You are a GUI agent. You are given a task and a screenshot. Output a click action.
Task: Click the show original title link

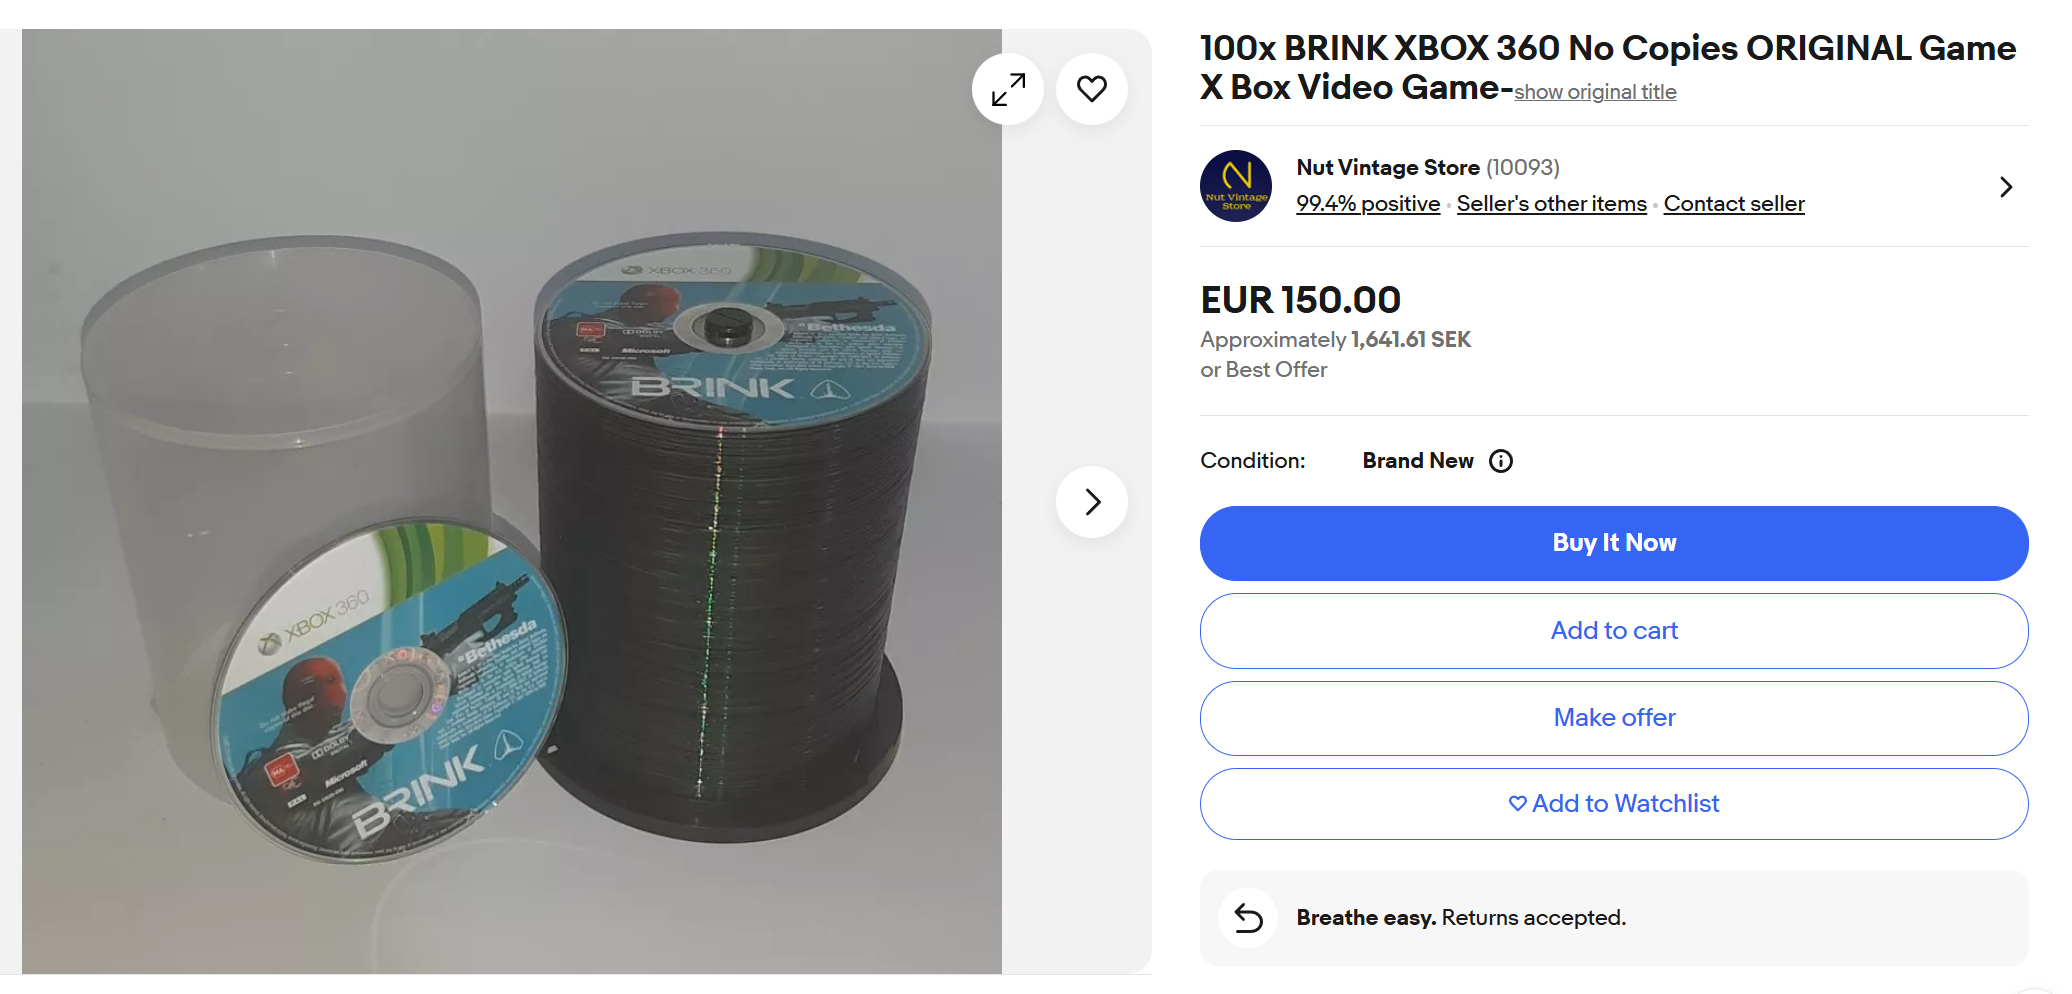point(1595,92)
